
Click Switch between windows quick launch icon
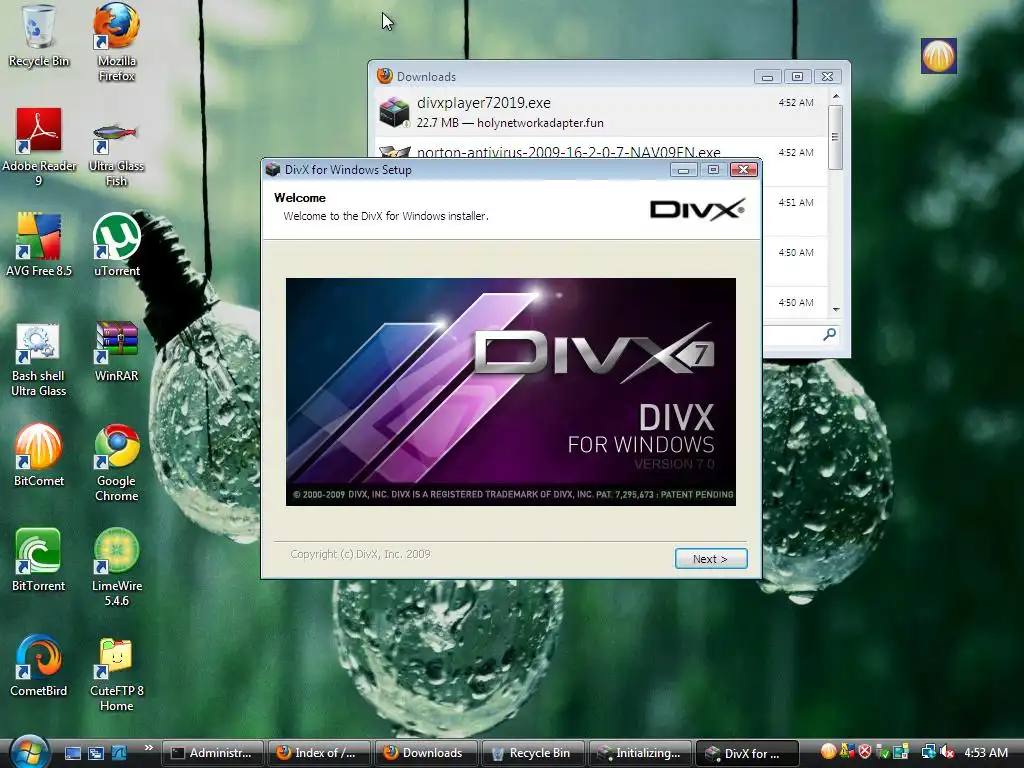coord(96,753)
